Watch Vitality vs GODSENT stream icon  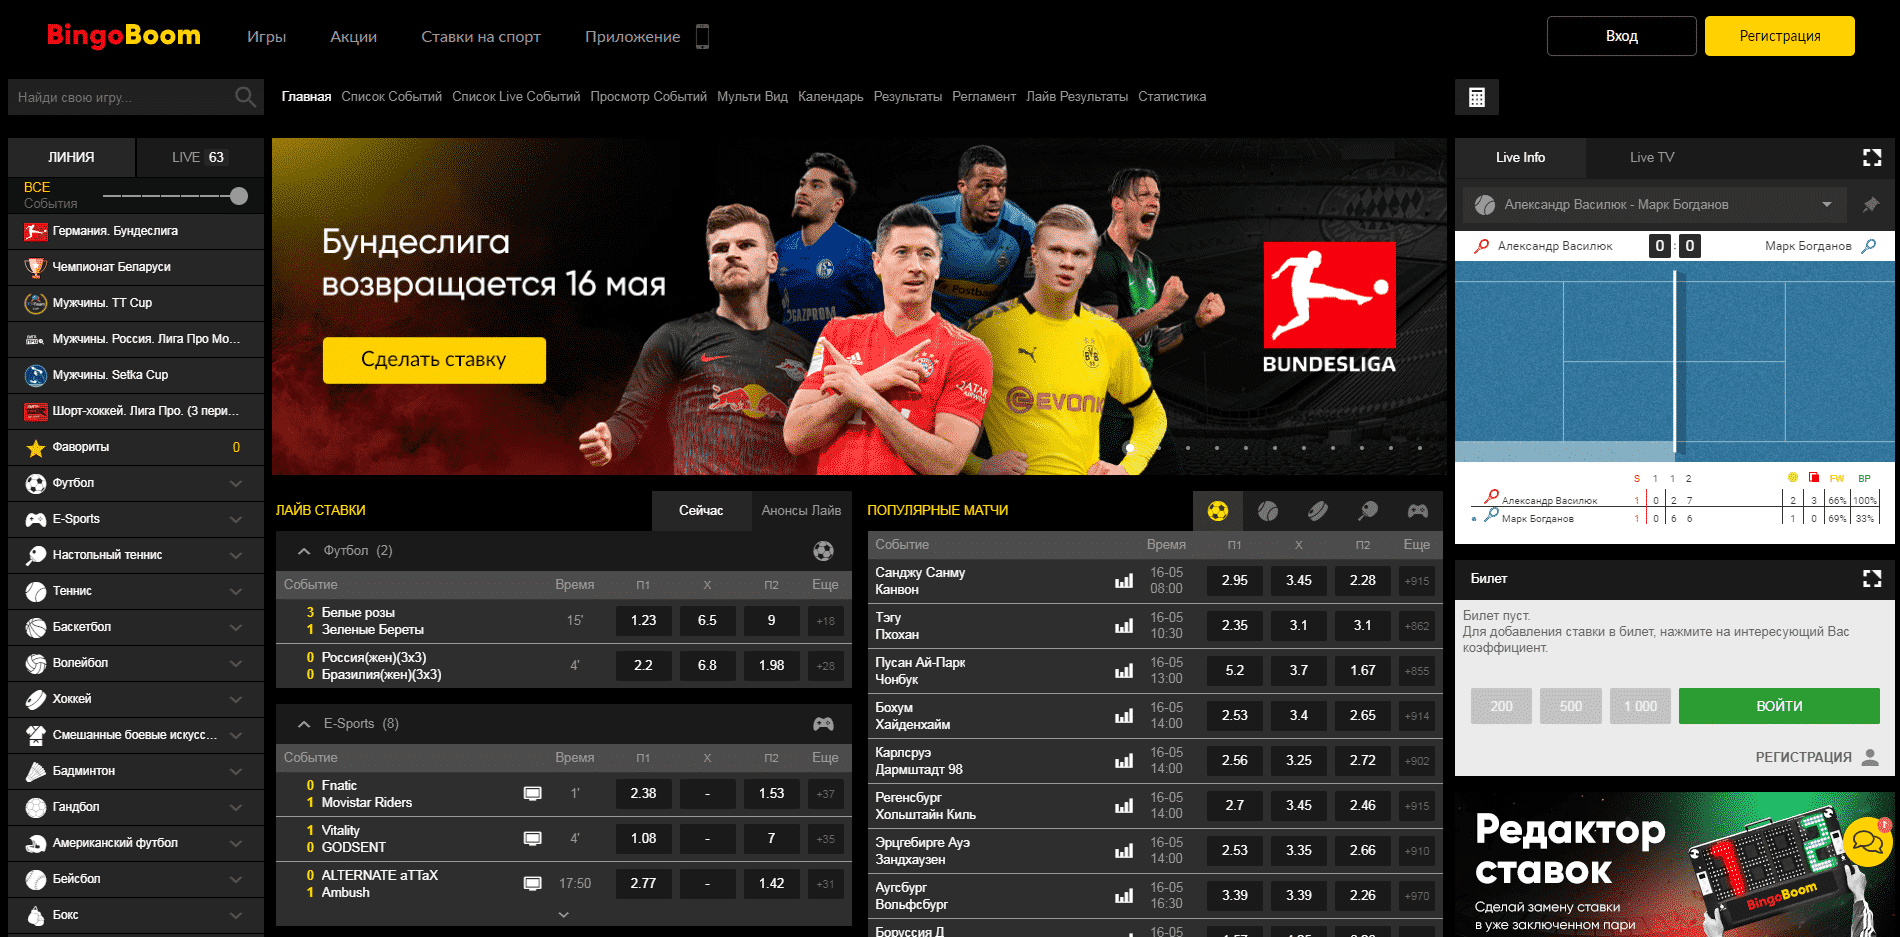[x=533, y=839]
